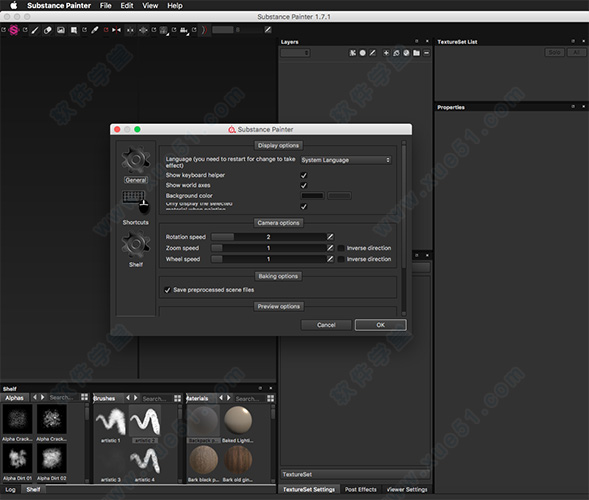Go to previous category in Materials shelf

[x=221, y=397]
